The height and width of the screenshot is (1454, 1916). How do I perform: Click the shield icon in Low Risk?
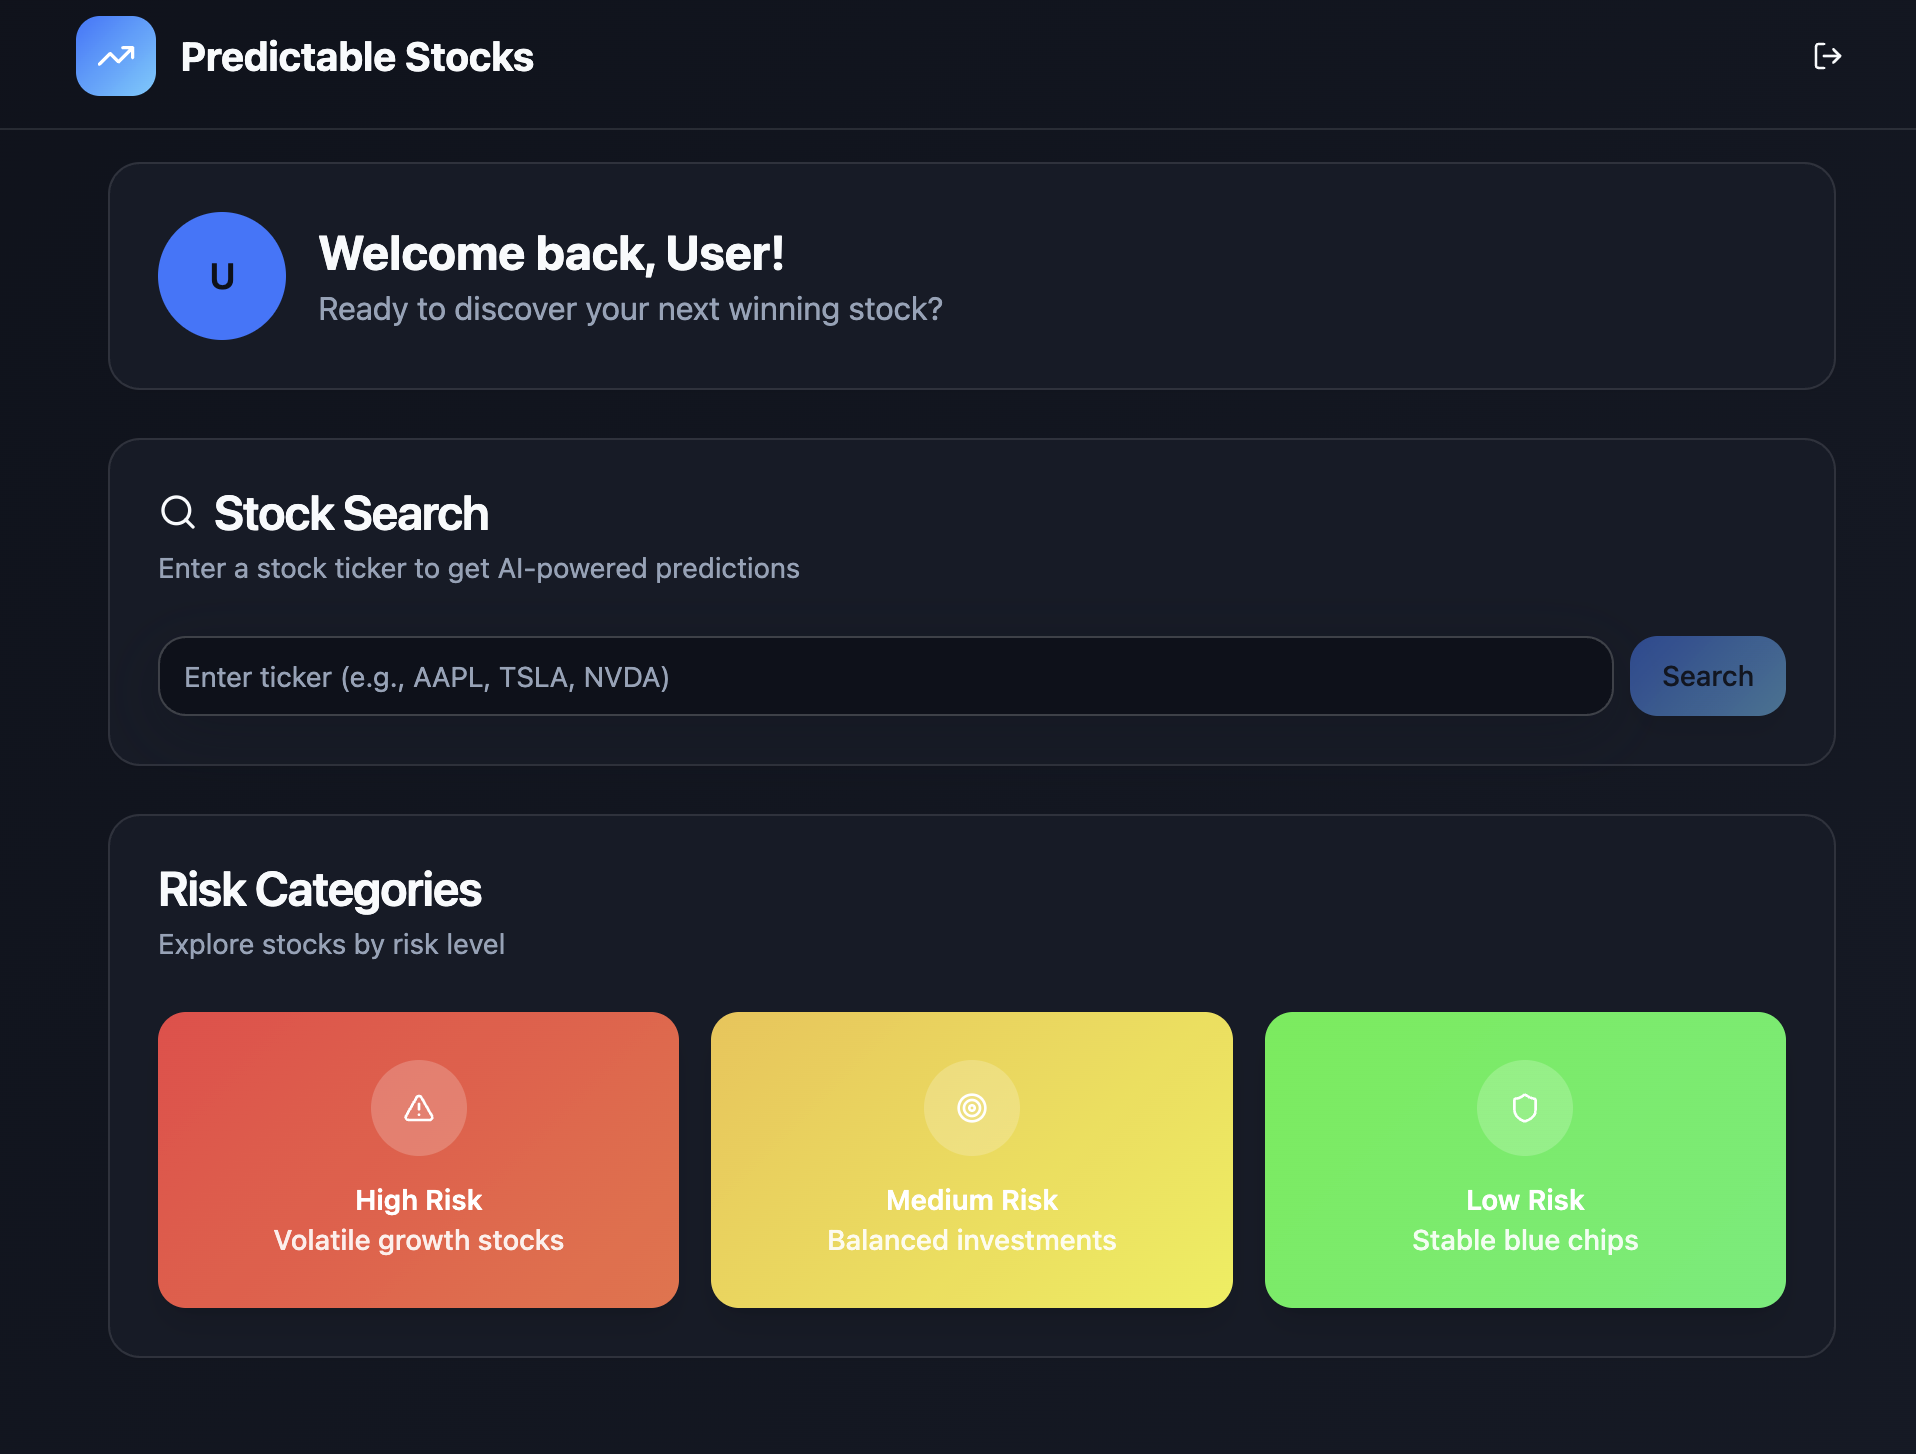coord(1525,1108)
